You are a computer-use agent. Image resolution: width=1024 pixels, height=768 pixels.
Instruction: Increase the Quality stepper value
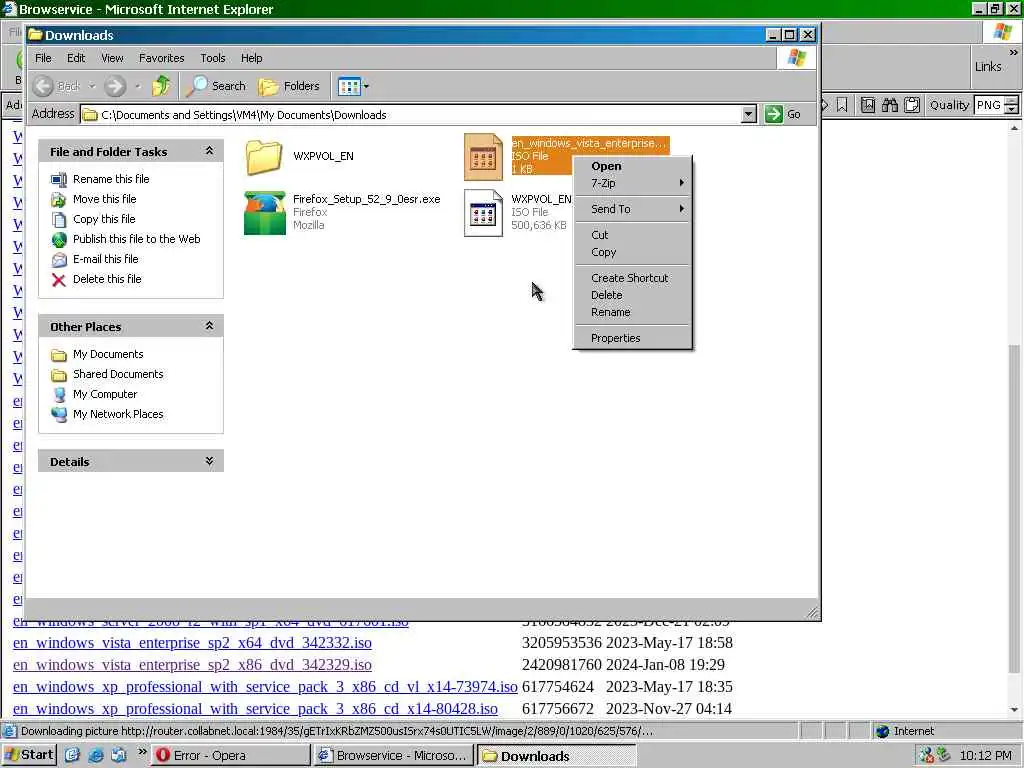(x=1012, y=101)
